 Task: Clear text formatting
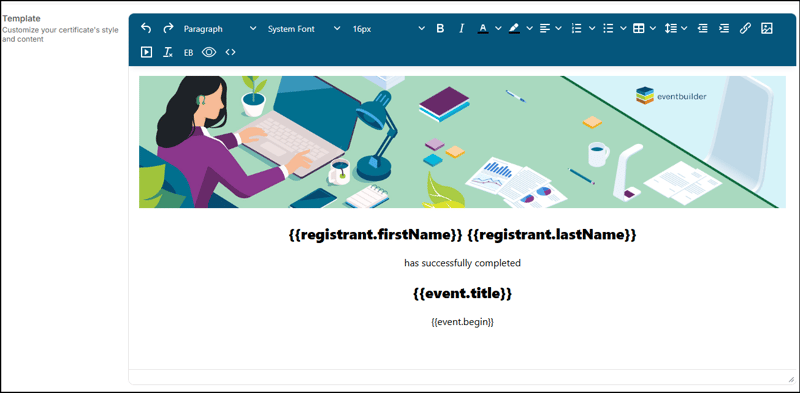[x=168, y=52]
